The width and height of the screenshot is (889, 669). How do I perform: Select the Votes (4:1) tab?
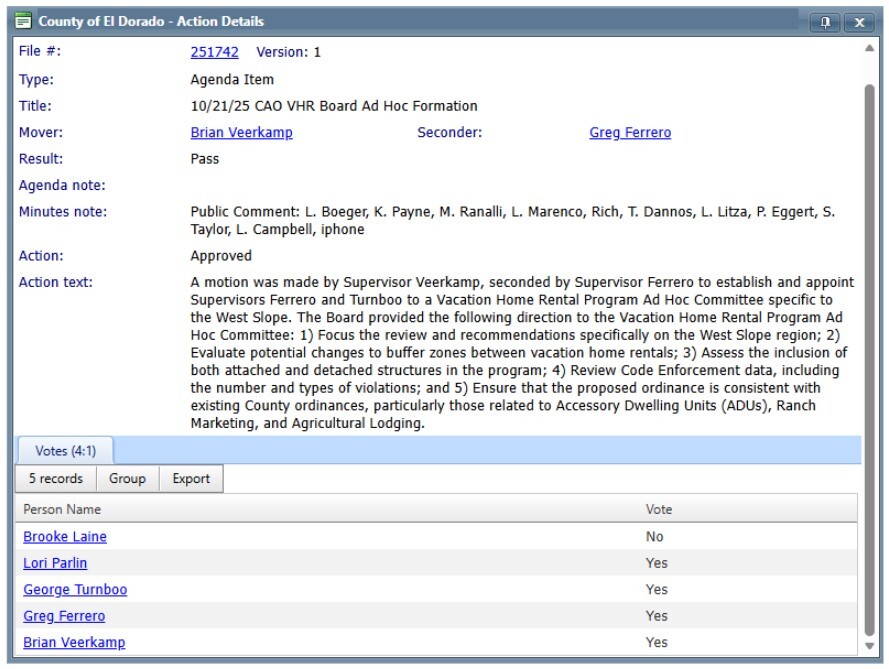pyautogui.click(x=65, y=451)
